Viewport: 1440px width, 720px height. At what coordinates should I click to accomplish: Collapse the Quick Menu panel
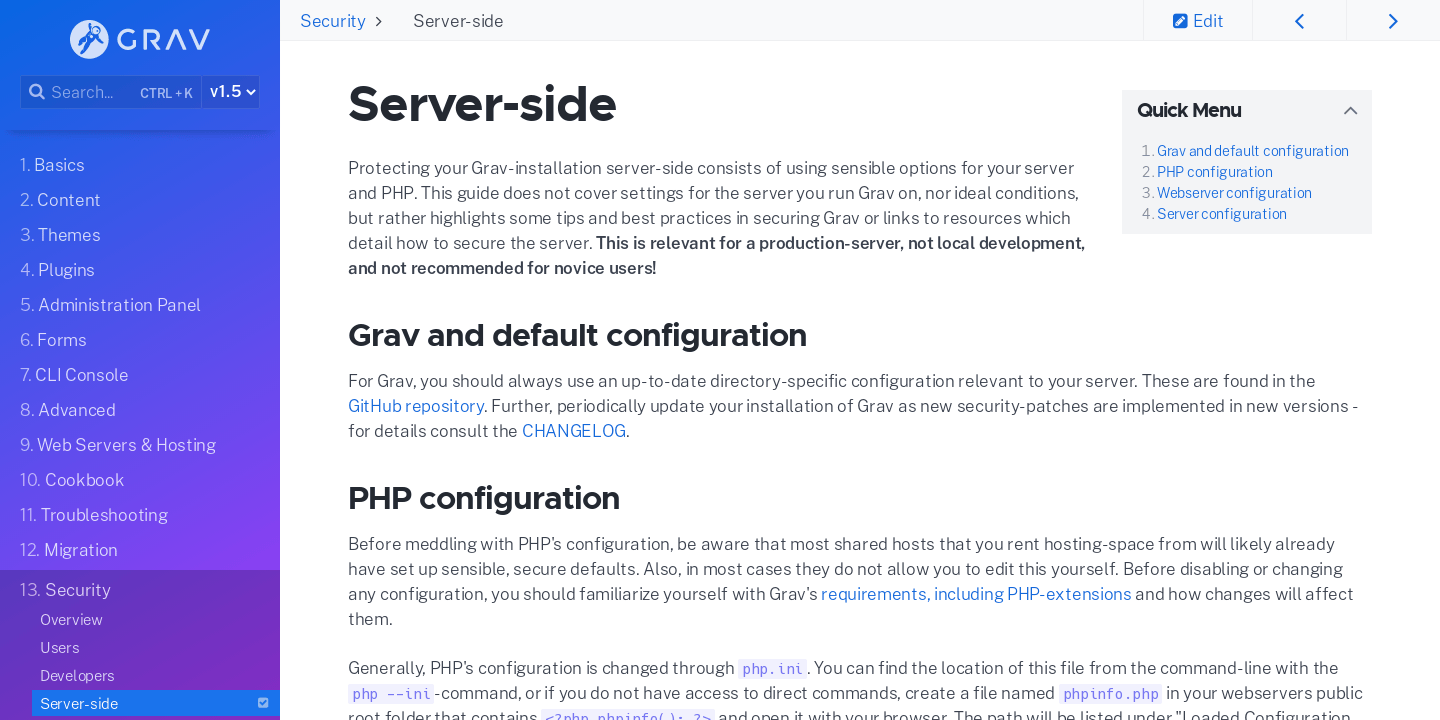tap(1350, 110)
